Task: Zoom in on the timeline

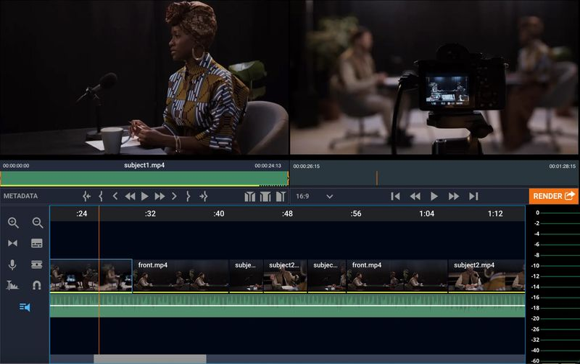Action: [13, 222]
